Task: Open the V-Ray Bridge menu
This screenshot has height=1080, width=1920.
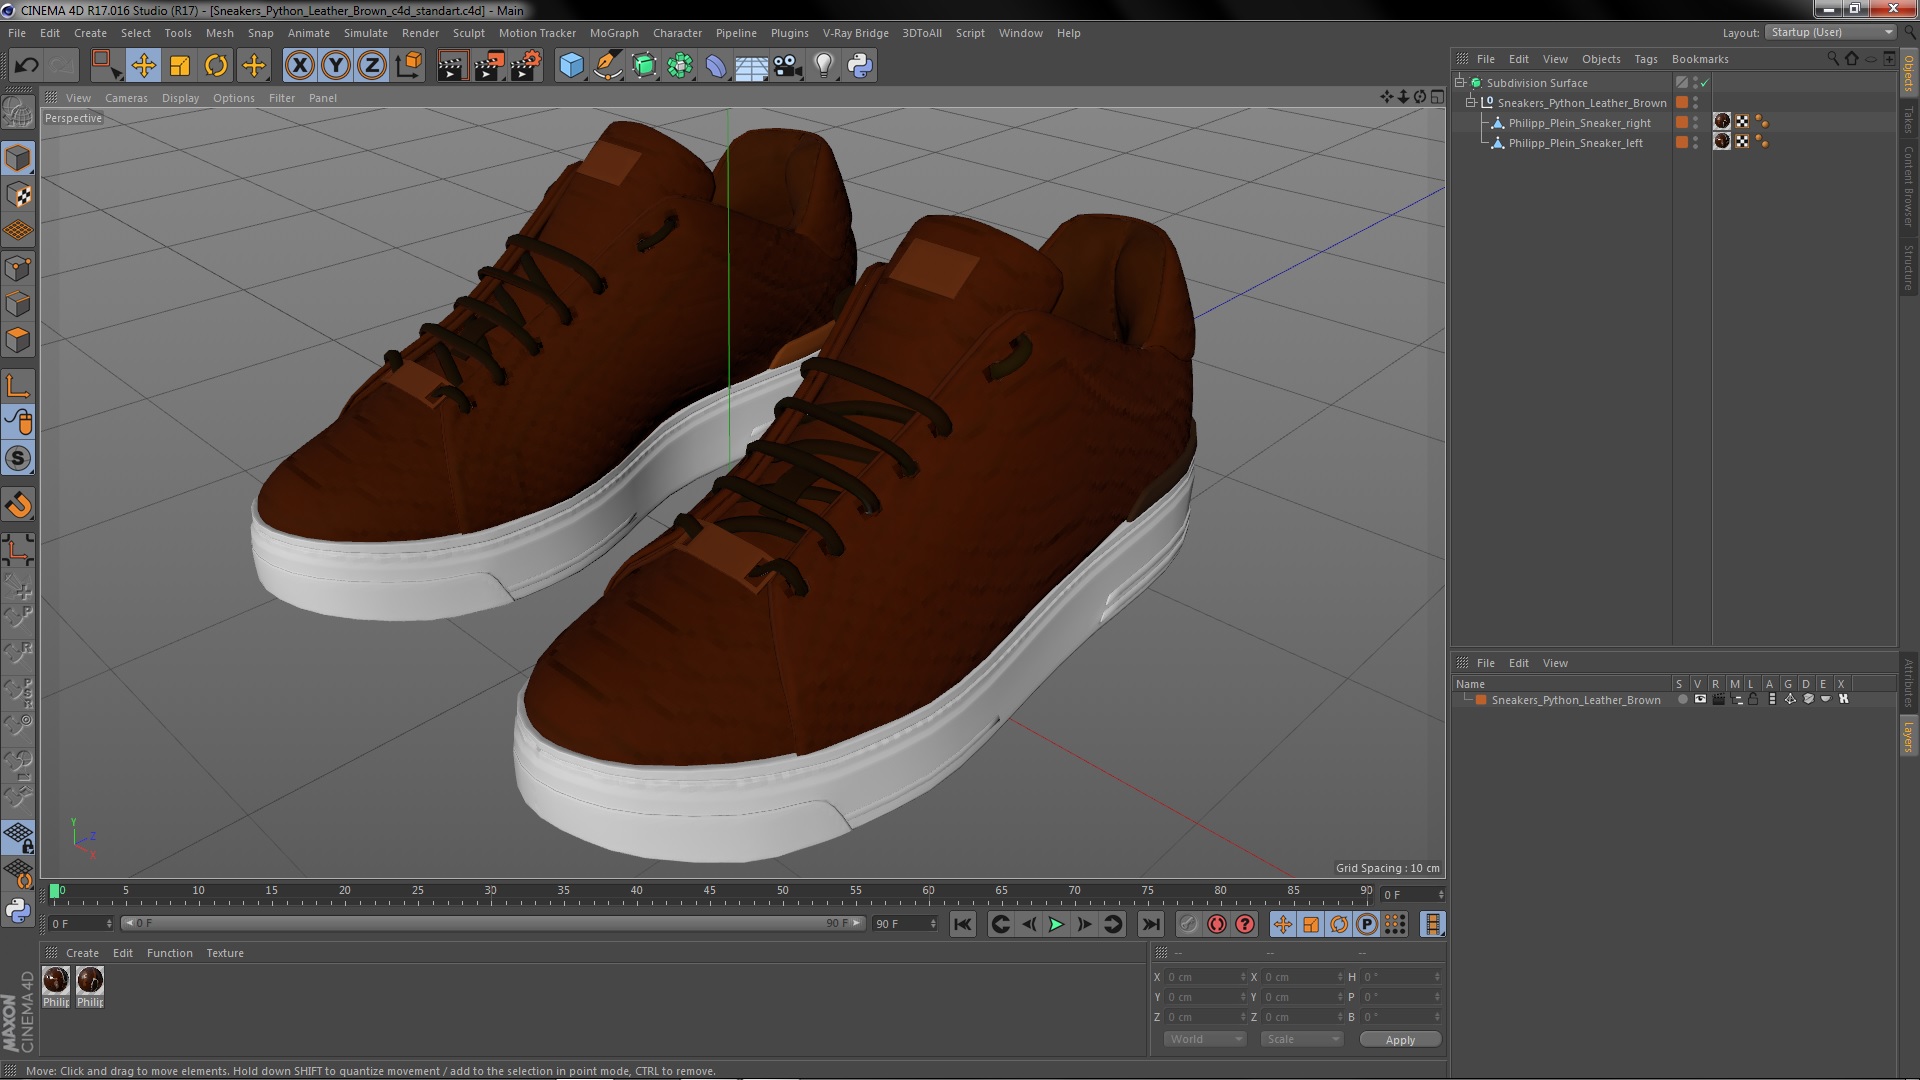Action: click(x=855, y=33)
